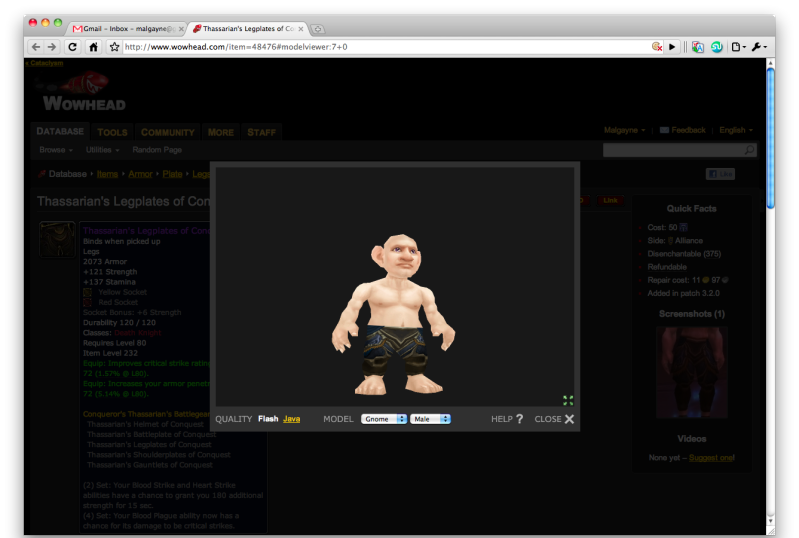Open model viewer Help
Image resolution: width=799 pixels, height=538 pixels.
click(x=507, y=419)
